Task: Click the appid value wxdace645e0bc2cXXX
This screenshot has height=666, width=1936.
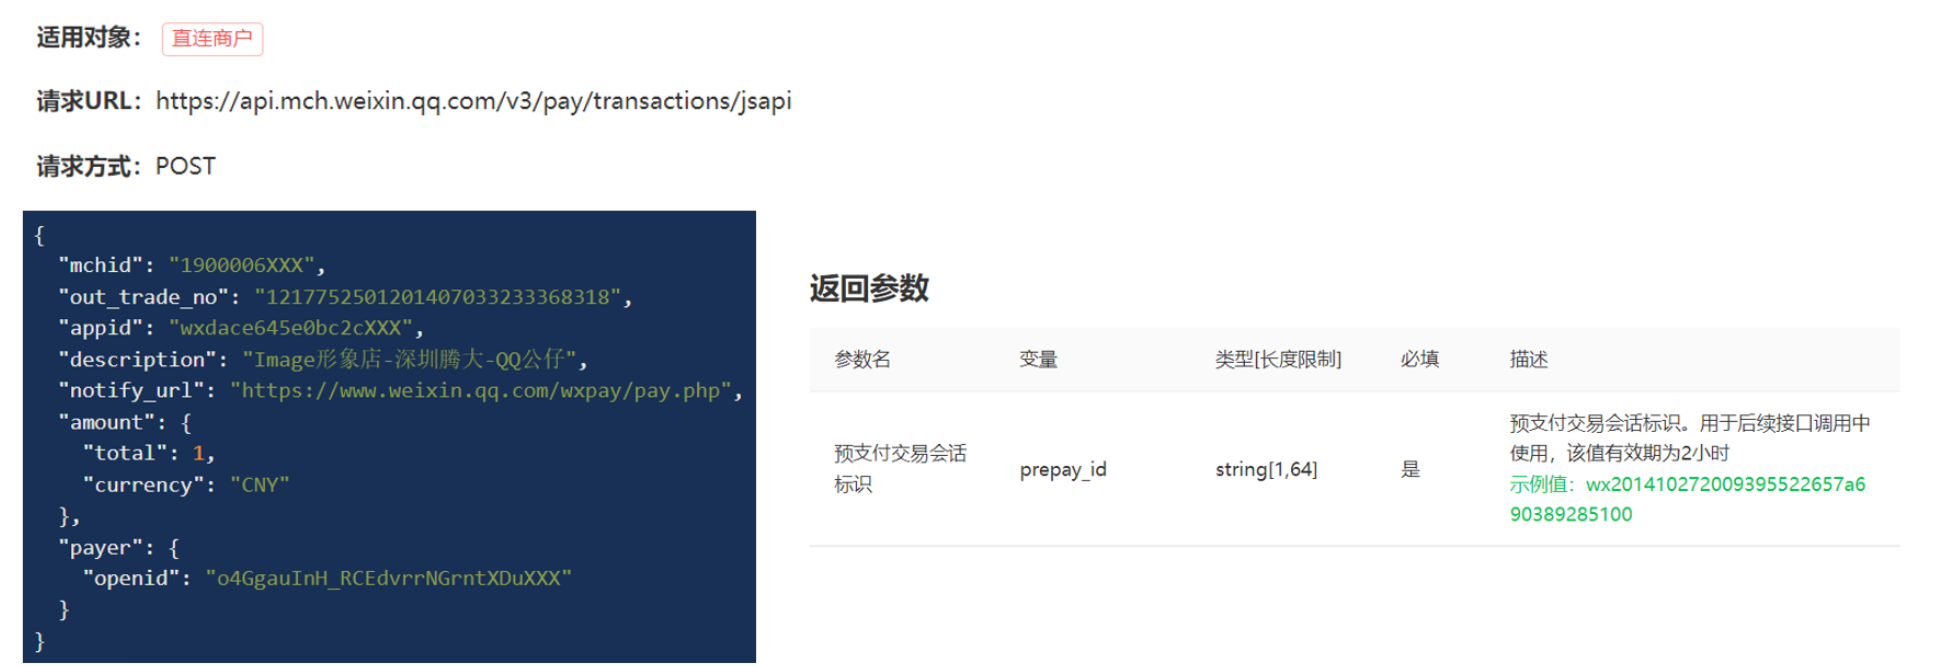Action: (x=291, y=328)
